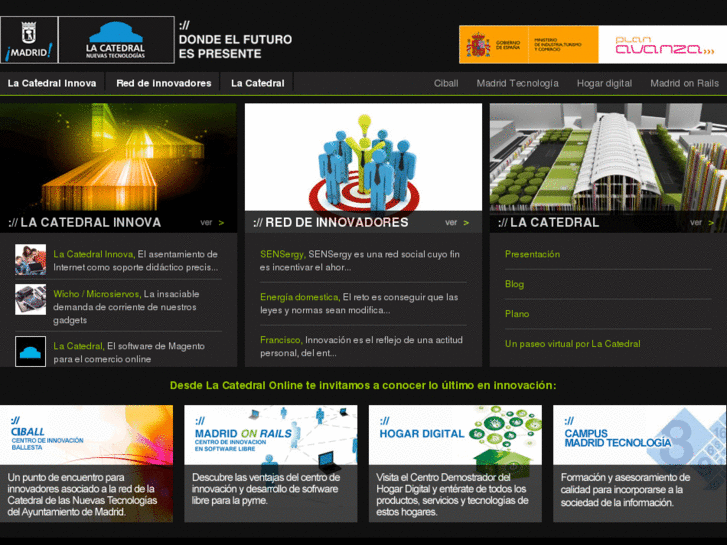Go to Madrid on Rails in navigation
727x545 pixels.
pyautogui.click(x=684, y=83)
